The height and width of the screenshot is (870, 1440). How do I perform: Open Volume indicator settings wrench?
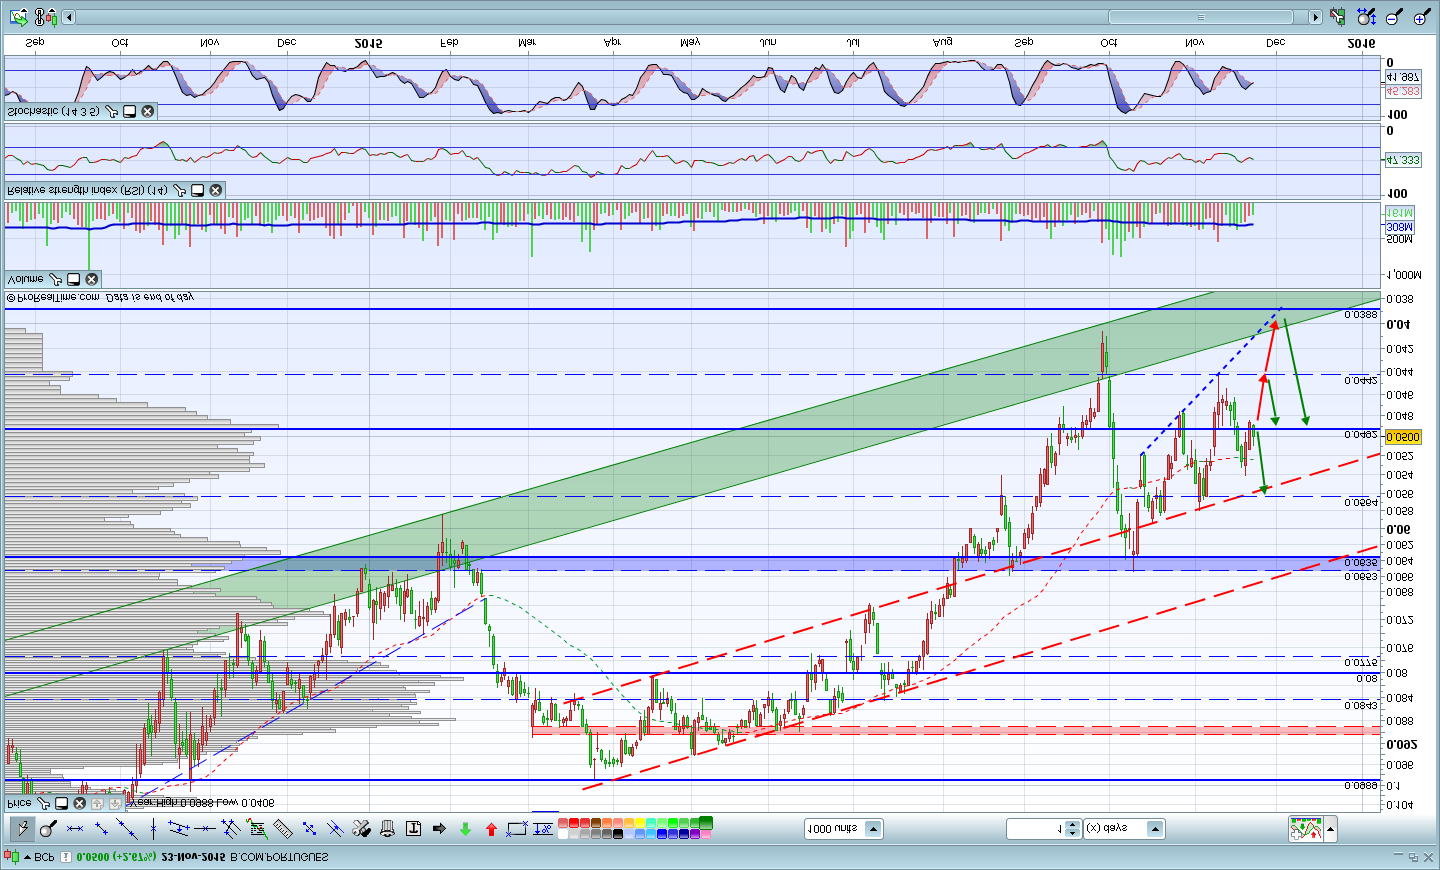[56, 279]
